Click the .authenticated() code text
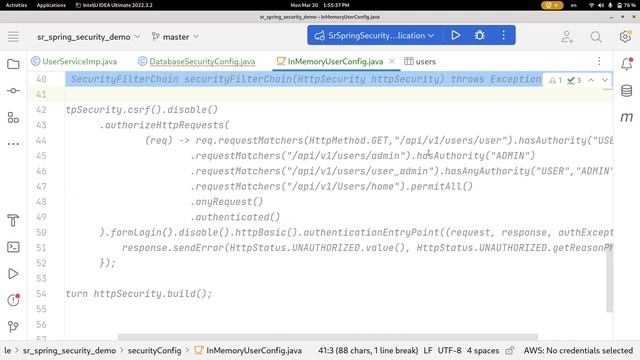Image resolution: width=640 pixels, height=360 pixels. point(236,217)
